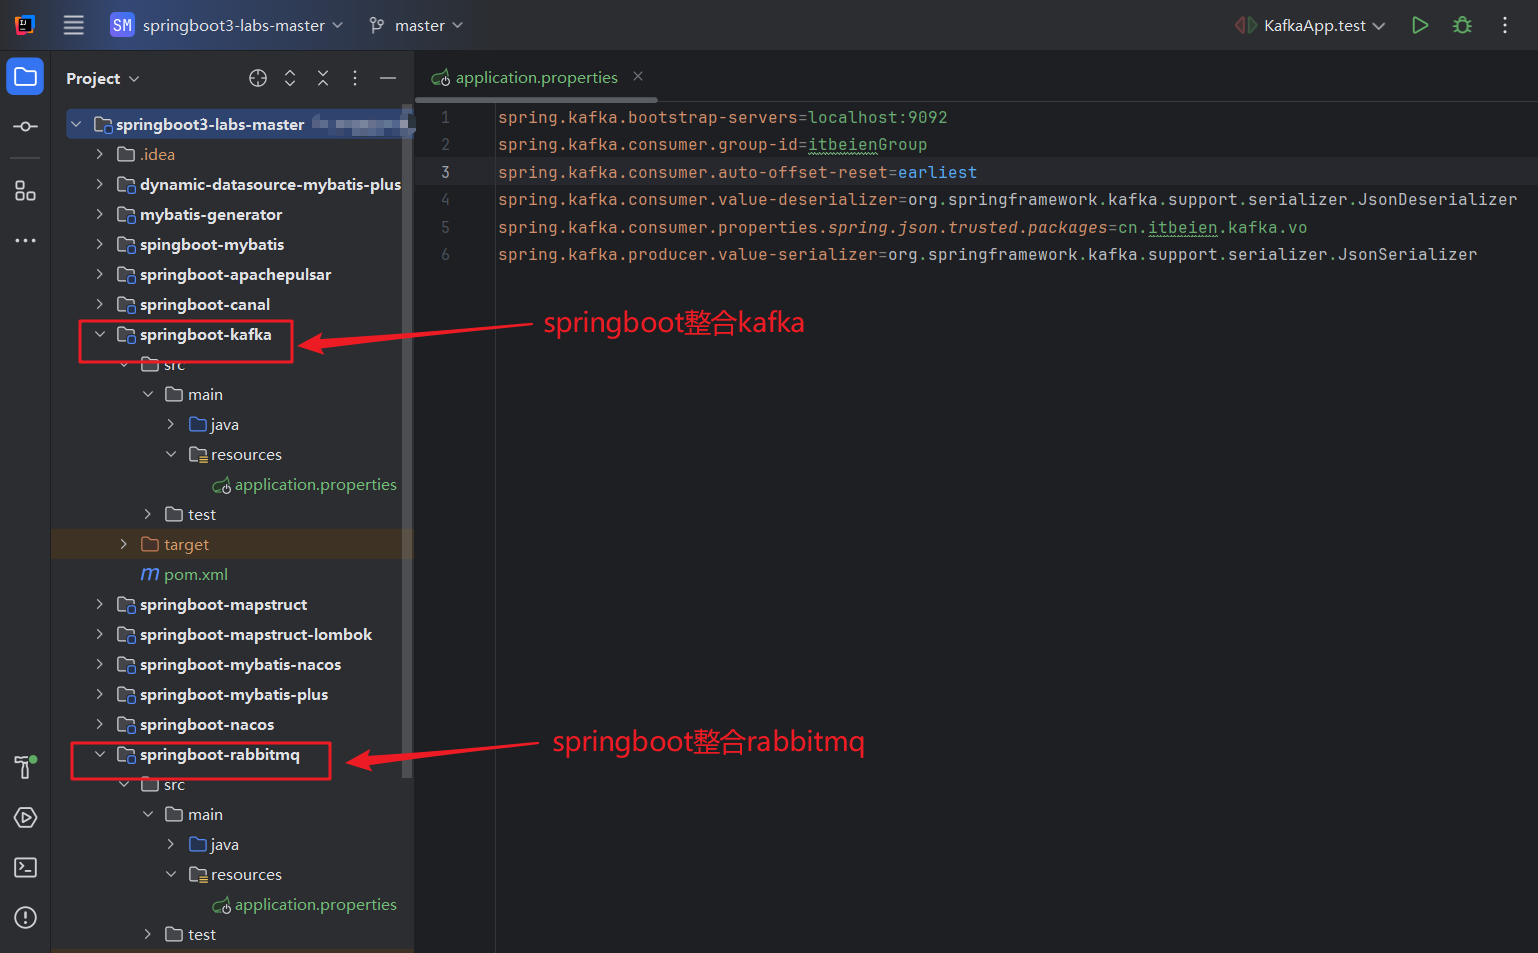This screenshot has height=953, width=1538.
Task: Expand the springboot-apachepulsar module
Action: point(100,274)
